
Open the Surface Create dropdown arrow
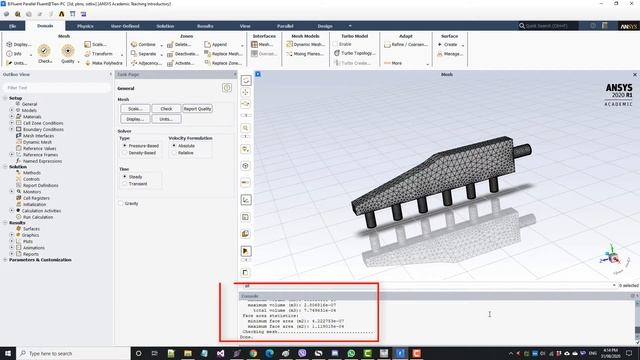coord(462,45)
